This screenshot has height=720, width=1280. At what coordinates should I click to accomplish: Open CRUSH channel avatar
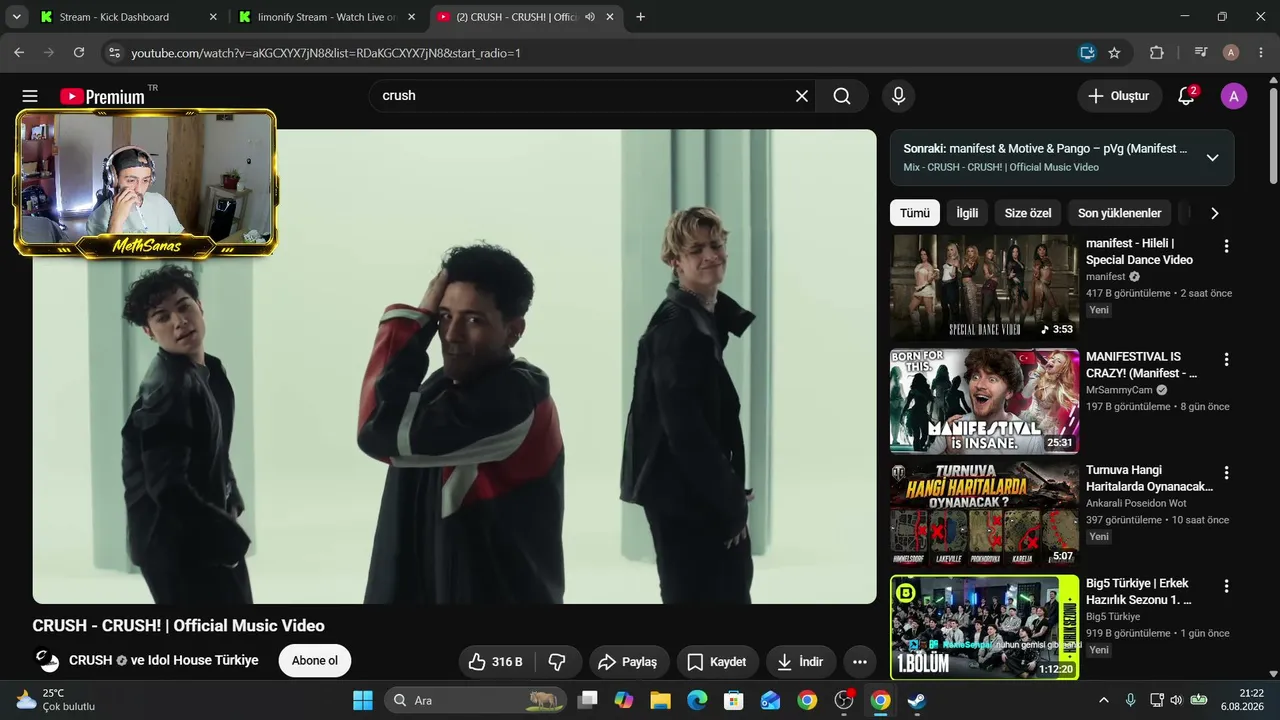coord(47,661)
